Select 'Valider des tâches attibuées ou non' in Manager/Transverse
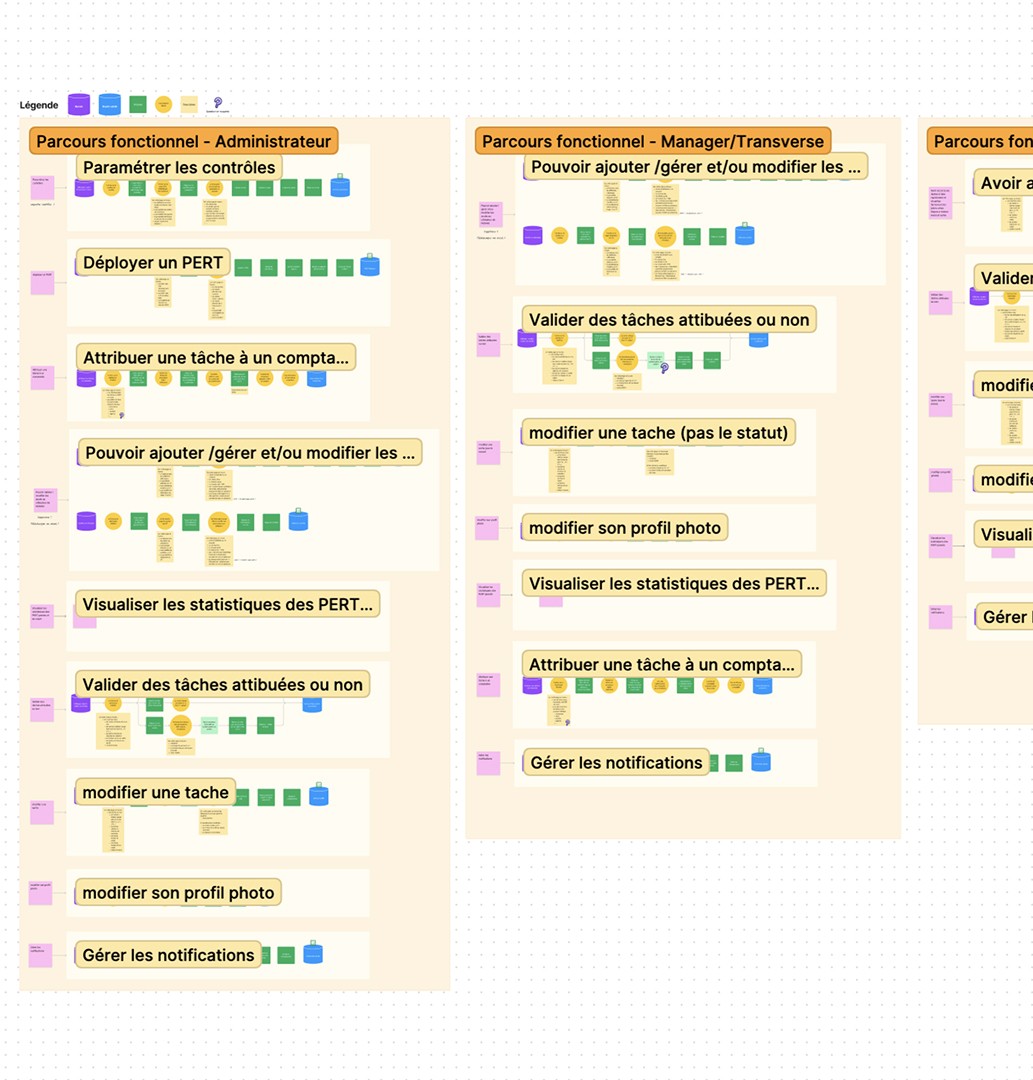The width and height of the screenshot is (1033, 1080). pos(669,320)
